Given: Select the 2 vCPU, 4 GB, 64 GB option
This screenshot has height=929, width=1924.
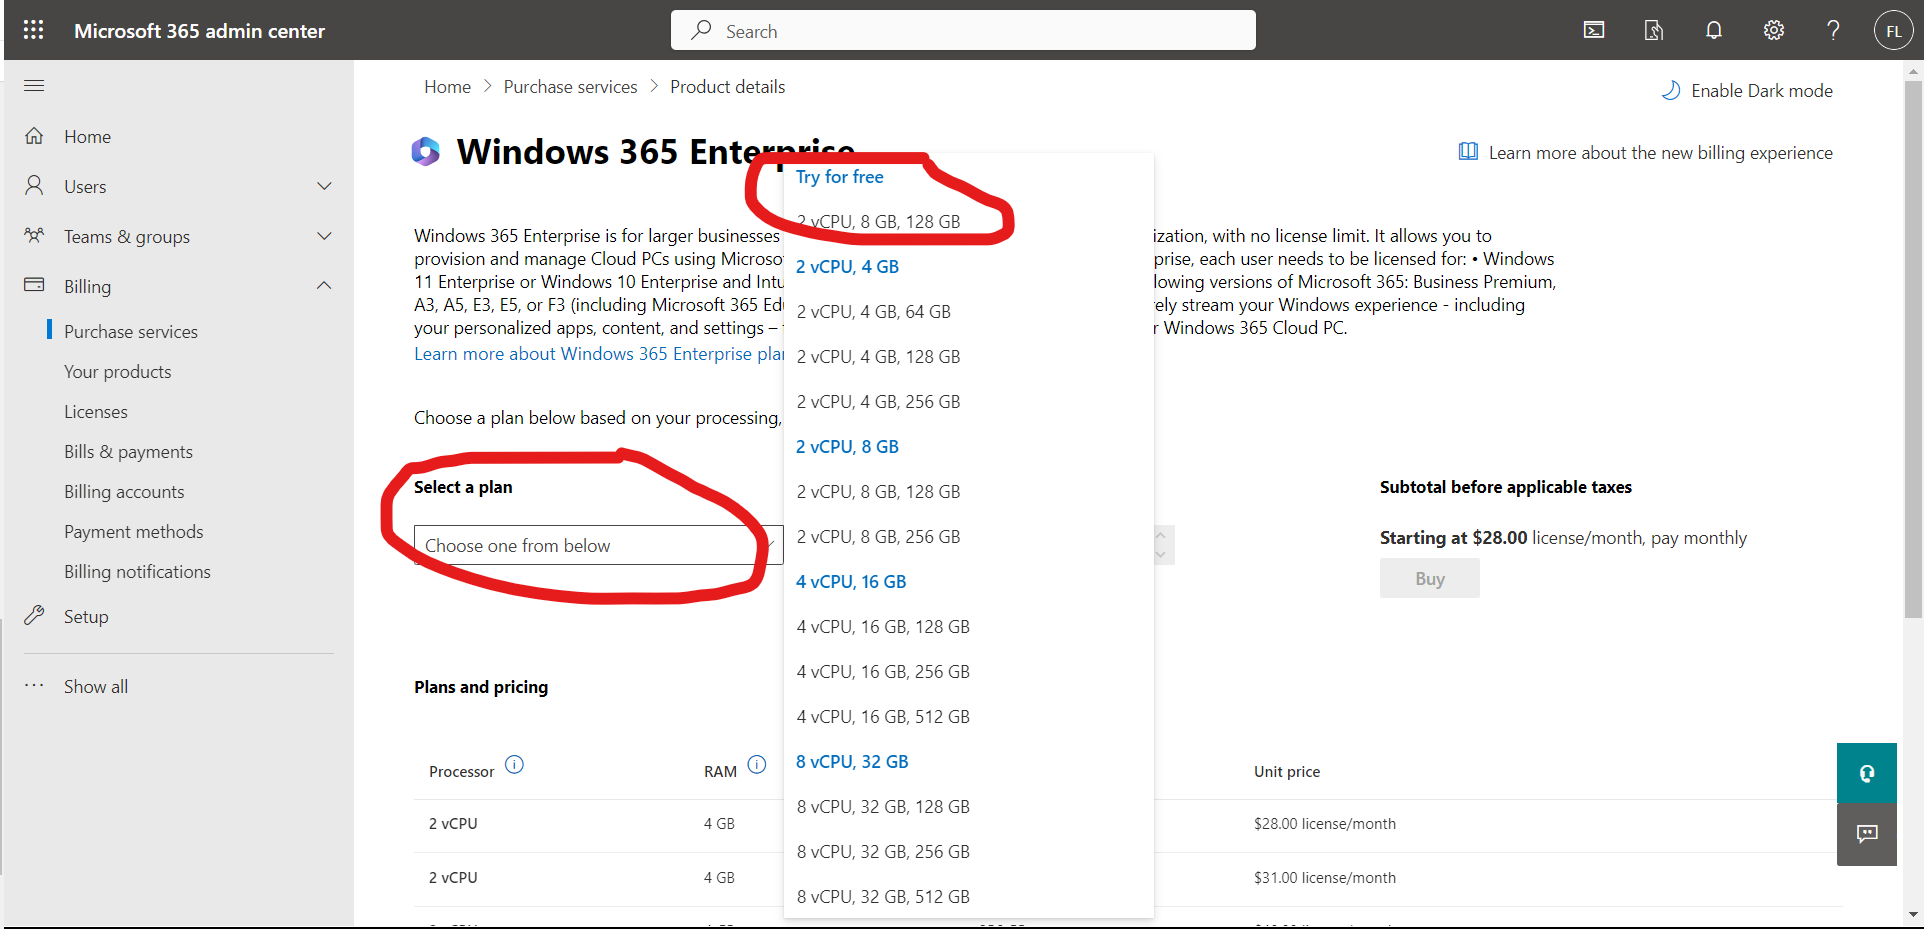Looking at the screenshot, I should (873, 312).
